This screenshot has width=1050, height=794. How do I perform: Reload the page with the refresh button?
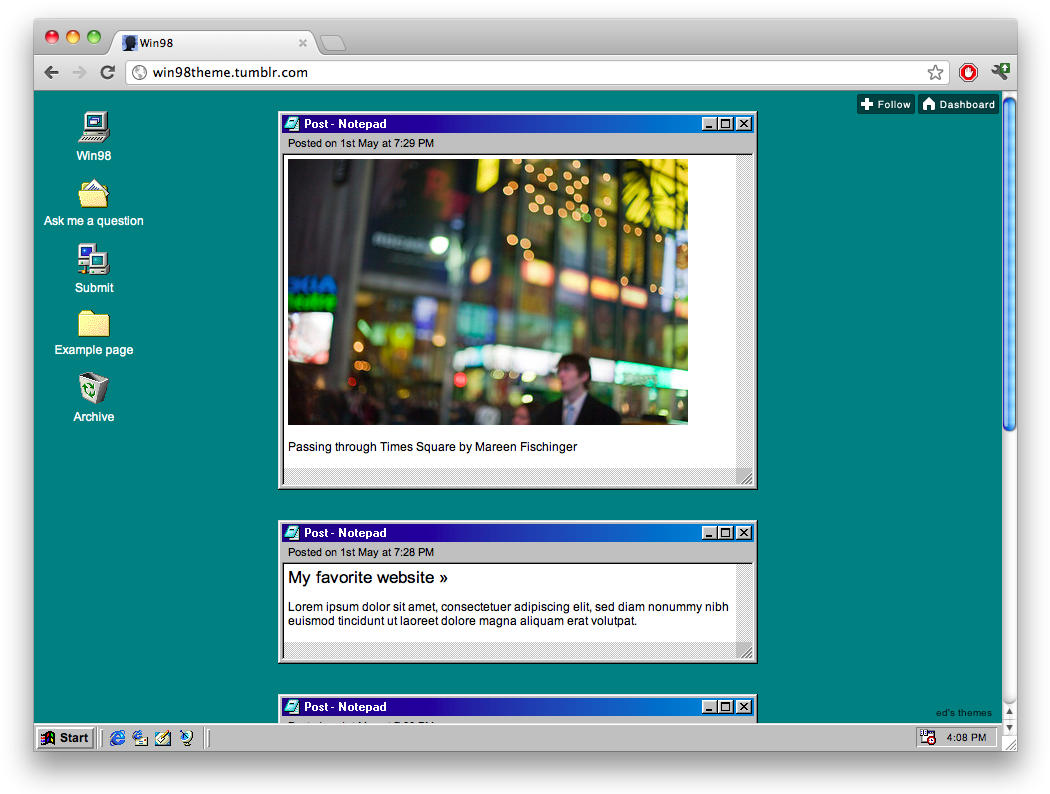pyautogui.click(x=107, y=72)
